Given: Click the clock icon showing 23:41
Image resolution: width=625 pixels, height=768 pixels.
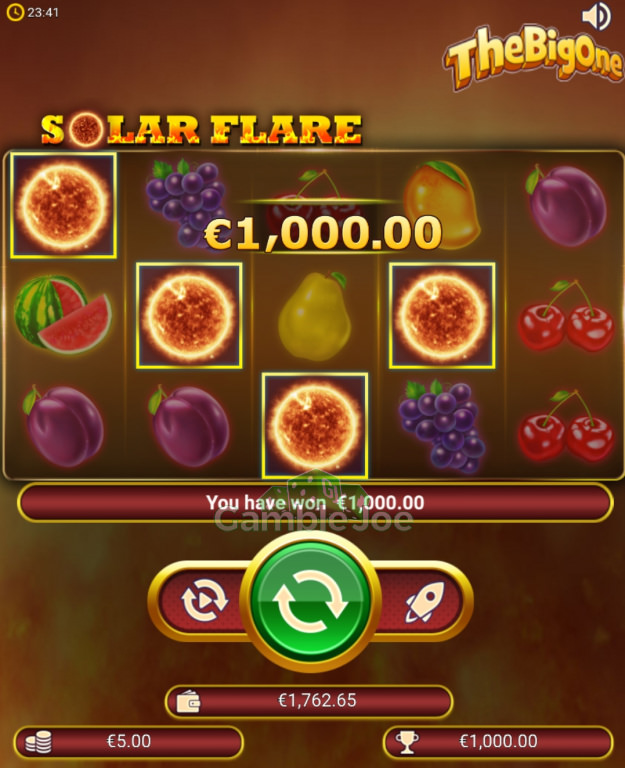Looking at the screenshot, I should [15, 12].
